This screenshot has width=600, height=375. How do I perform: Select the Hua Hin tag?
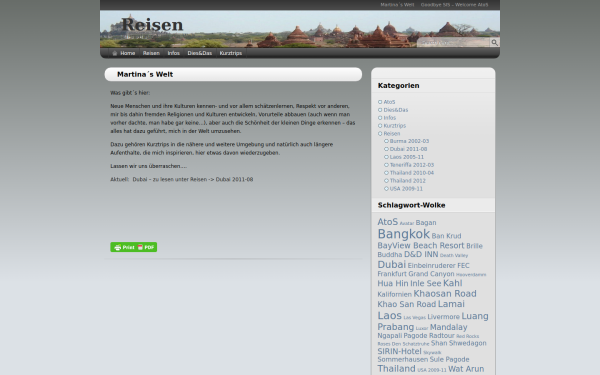[393, 284]
